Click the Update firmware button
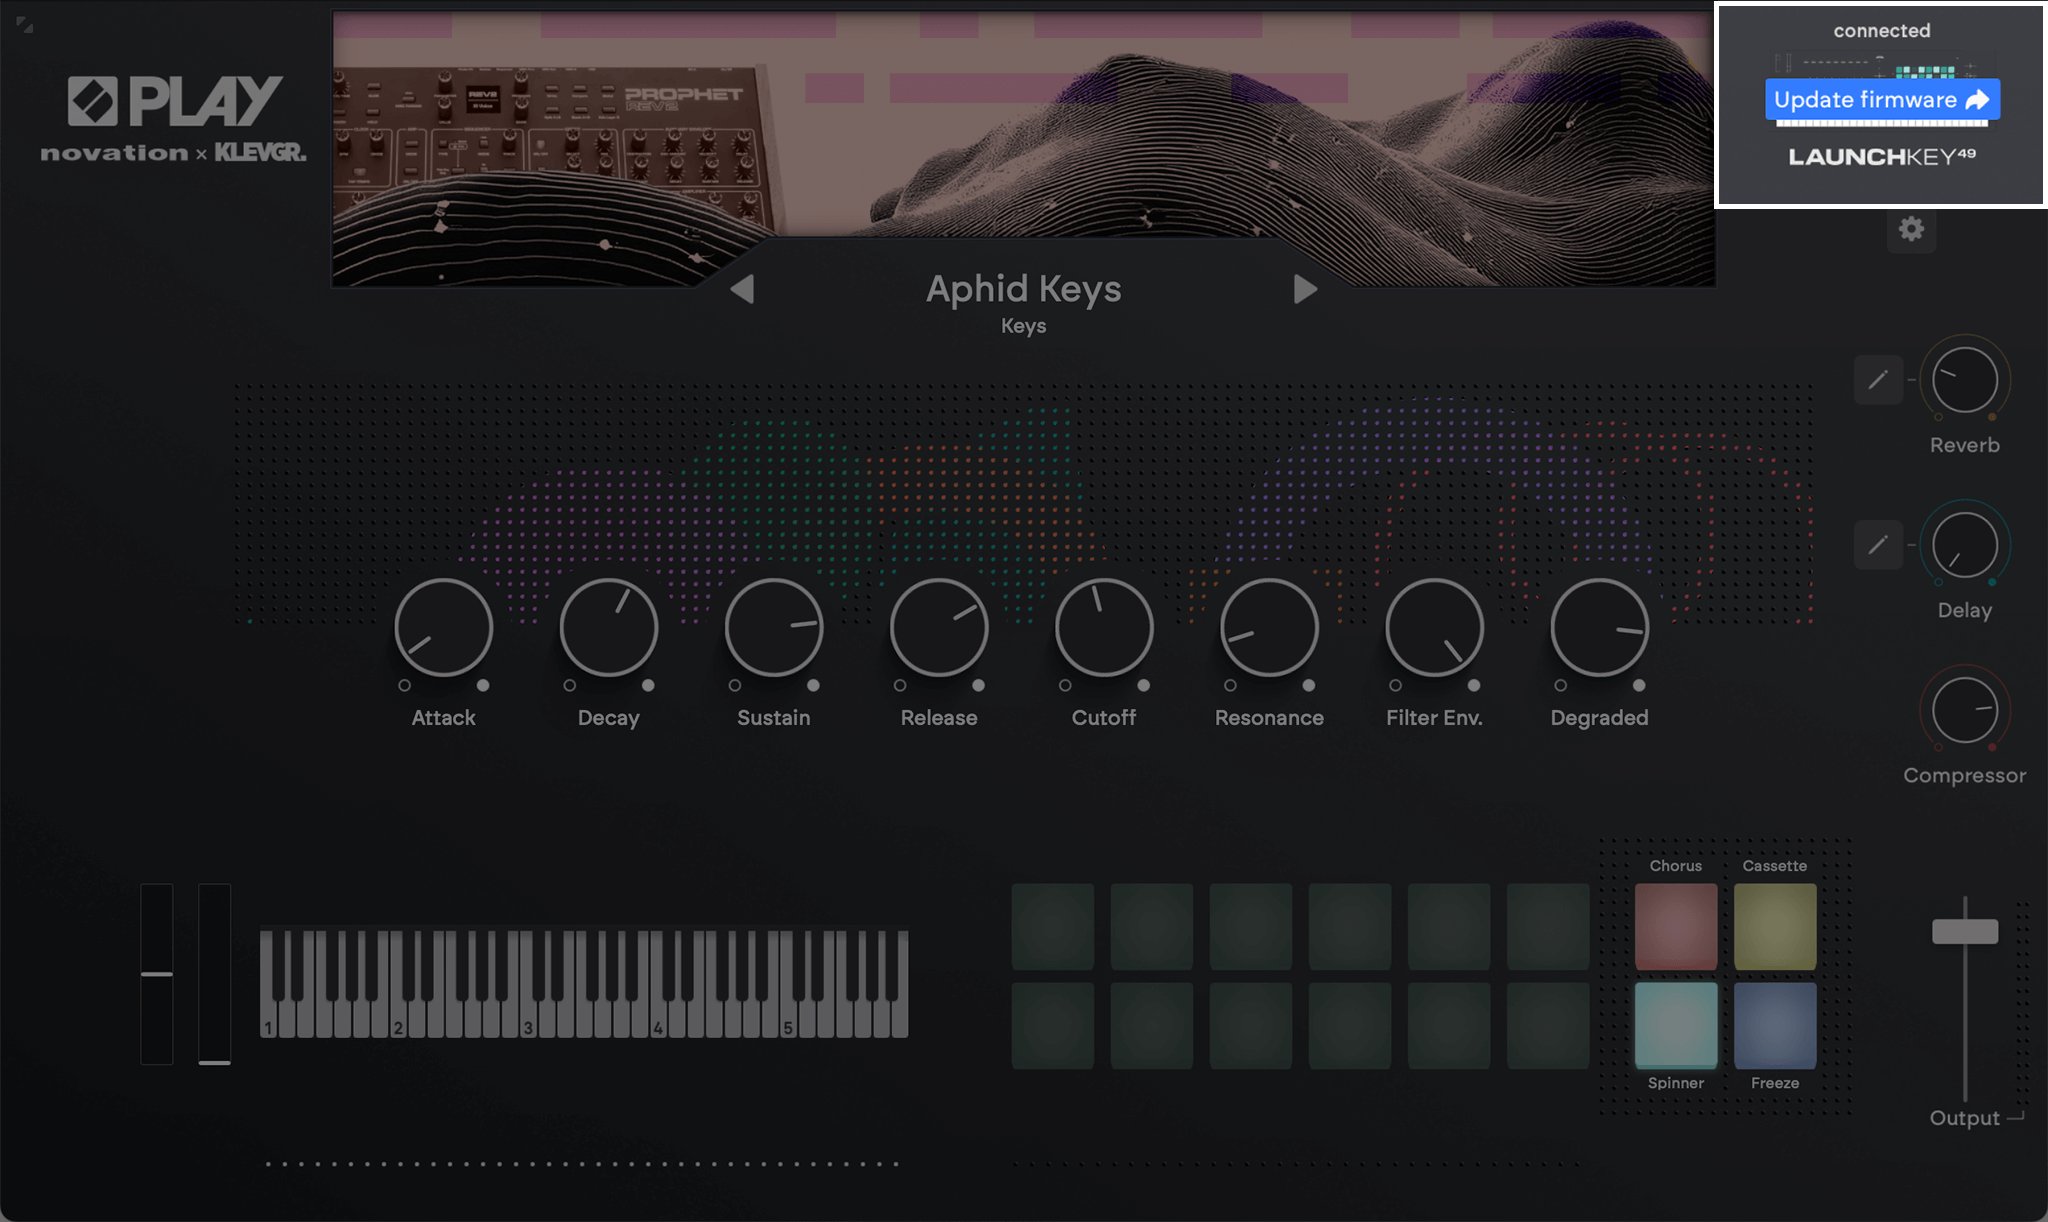2048x1222 pixels. point(1882,100)
